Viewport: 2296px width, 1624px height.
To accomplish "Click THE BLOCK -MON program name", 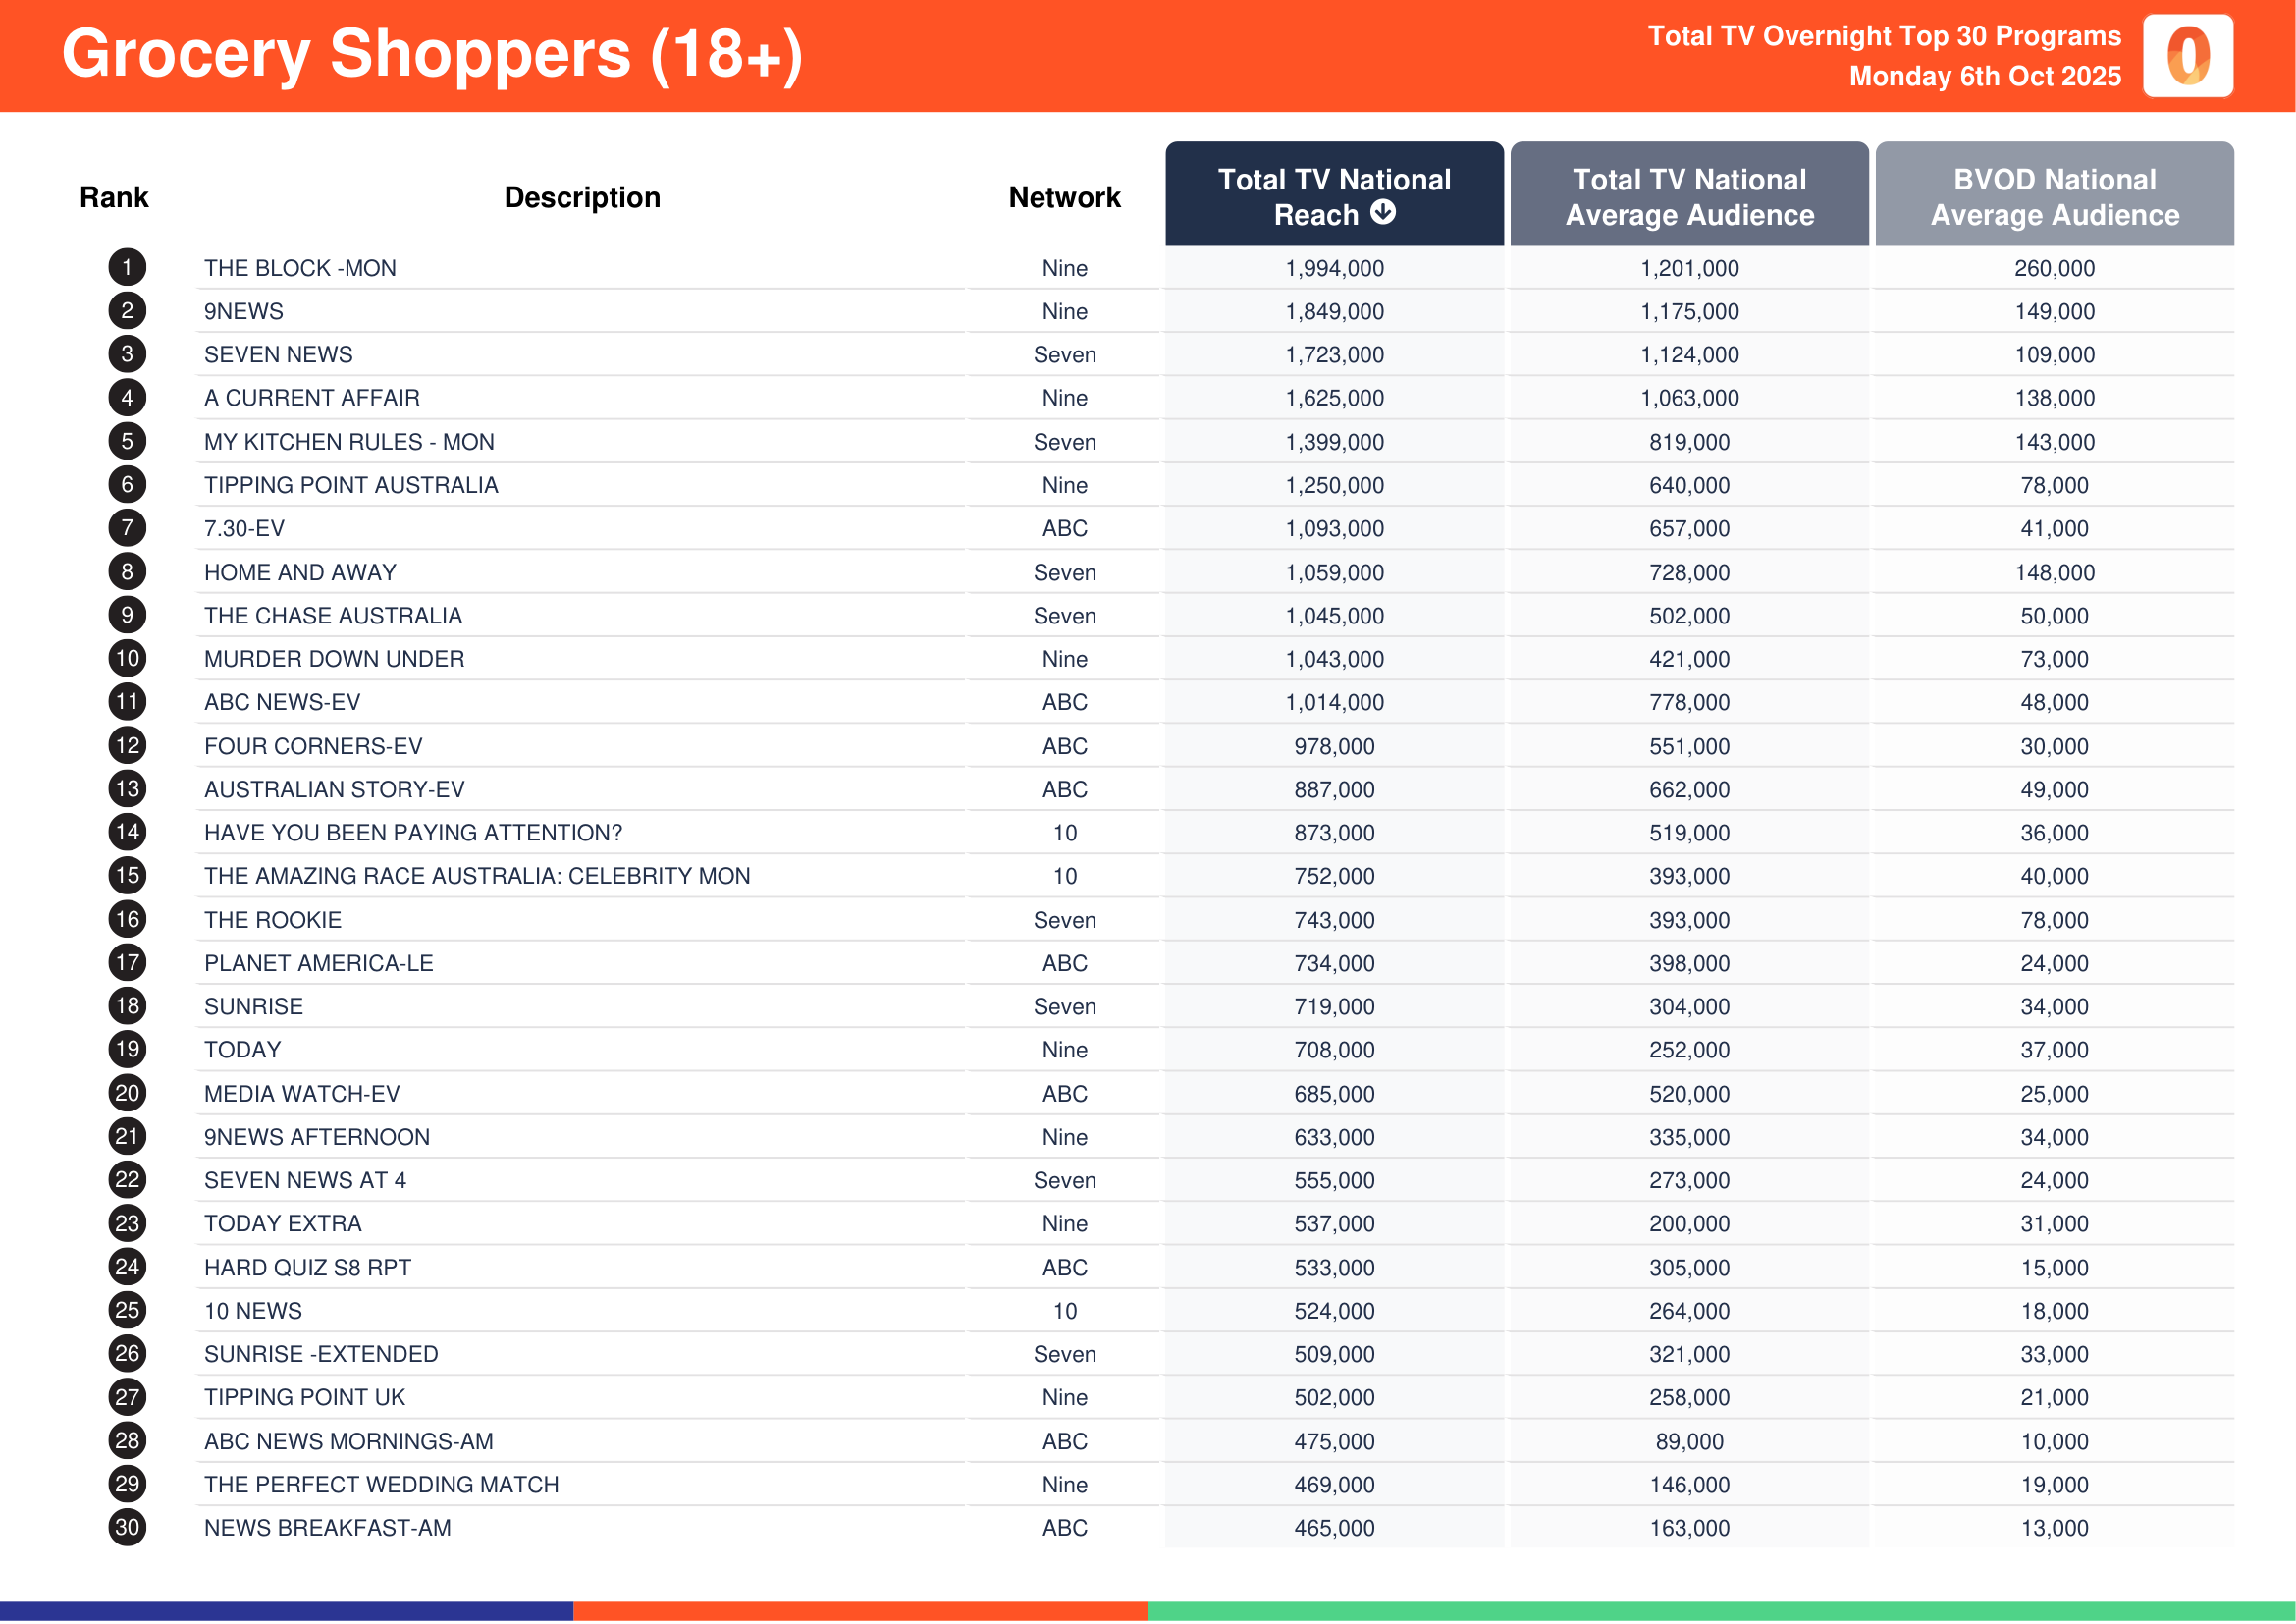I will 300,269.
